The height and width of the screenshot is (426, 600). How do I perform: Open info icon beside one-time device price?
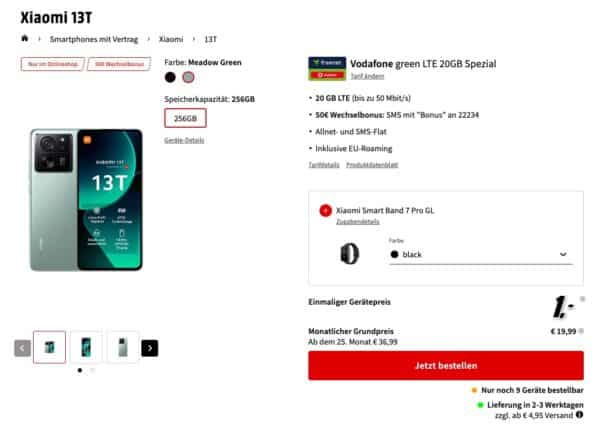point(582,299)
